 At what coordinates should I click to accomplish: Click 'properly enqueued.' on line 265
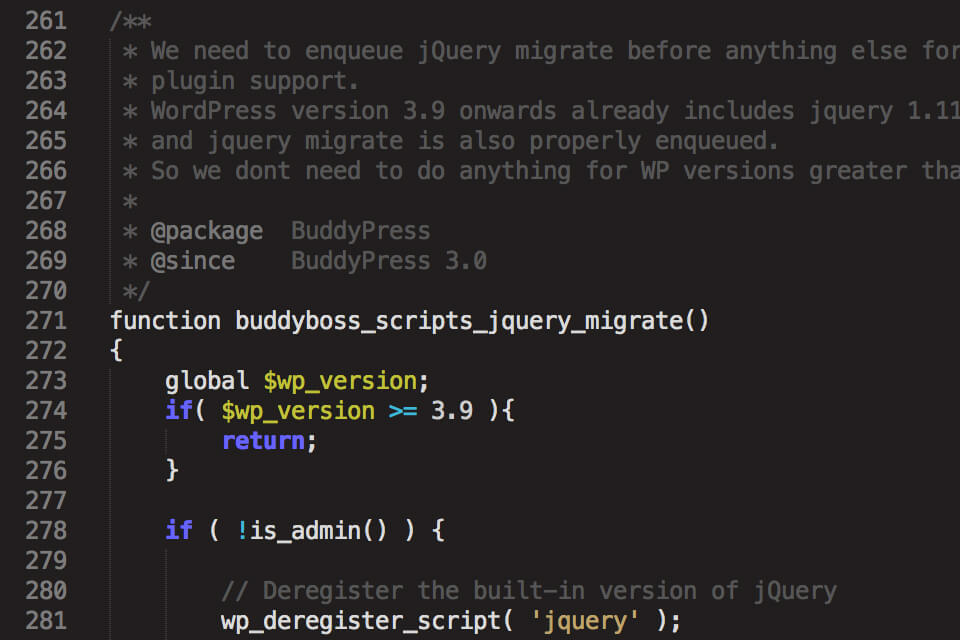(x=654, y=141)
